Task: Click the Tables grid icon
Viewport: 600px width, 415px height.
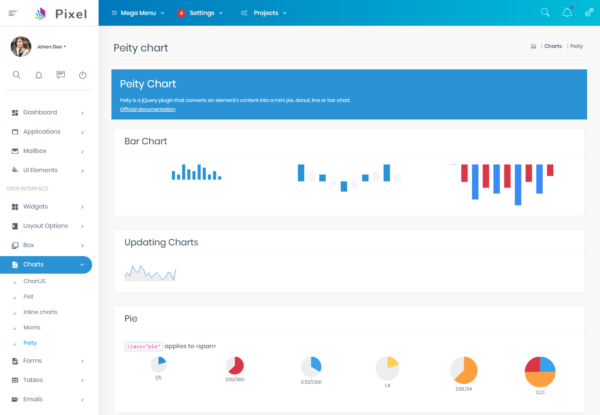Action: (x=15, y=380)
